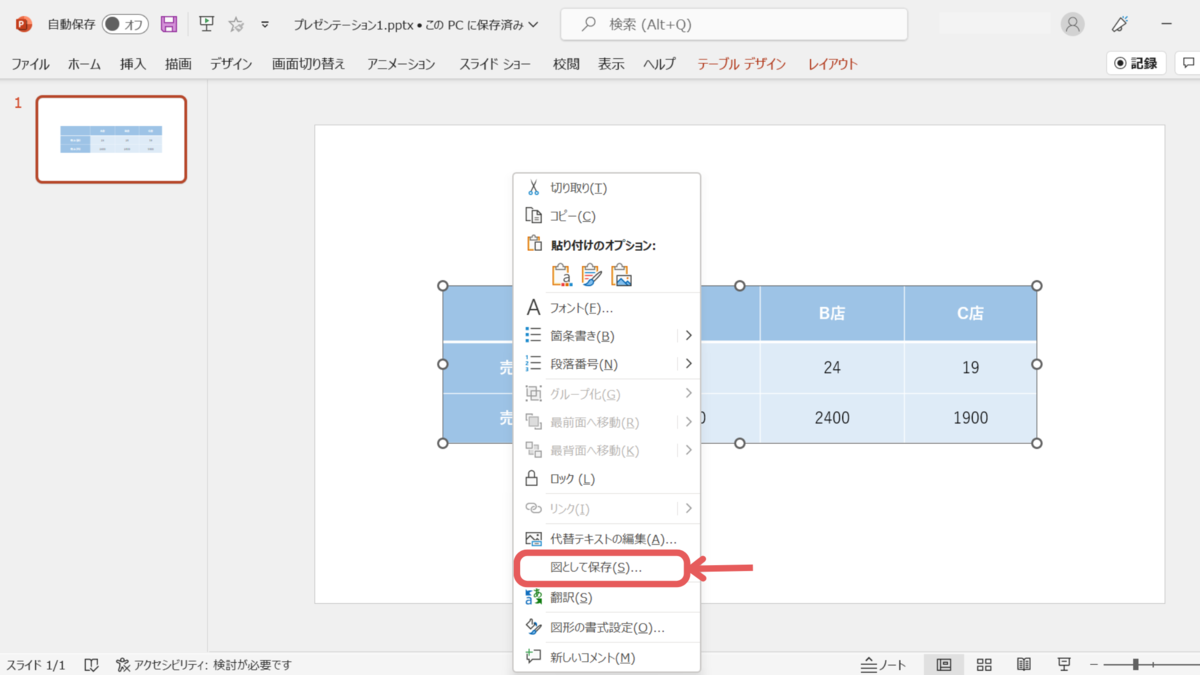Click the C店 header cell in table

coord(970,313)
